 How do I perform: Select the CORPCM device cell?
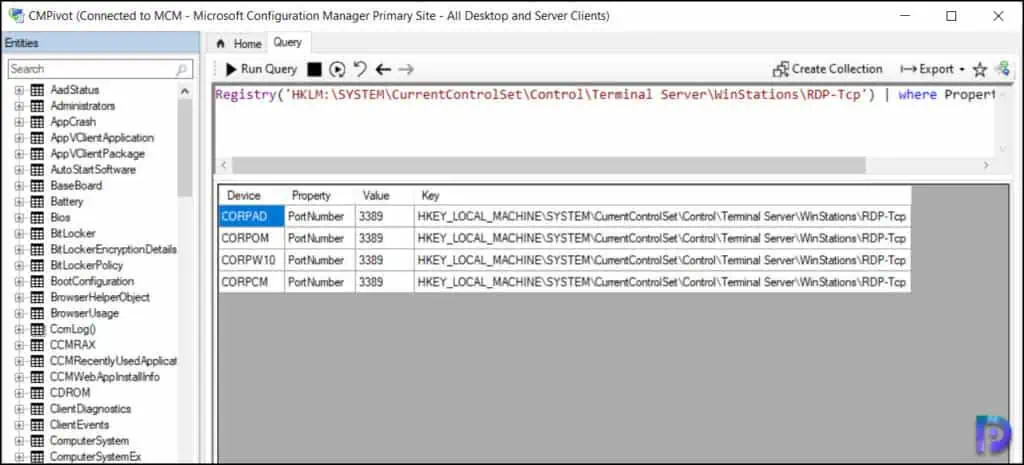pos(251,282)
